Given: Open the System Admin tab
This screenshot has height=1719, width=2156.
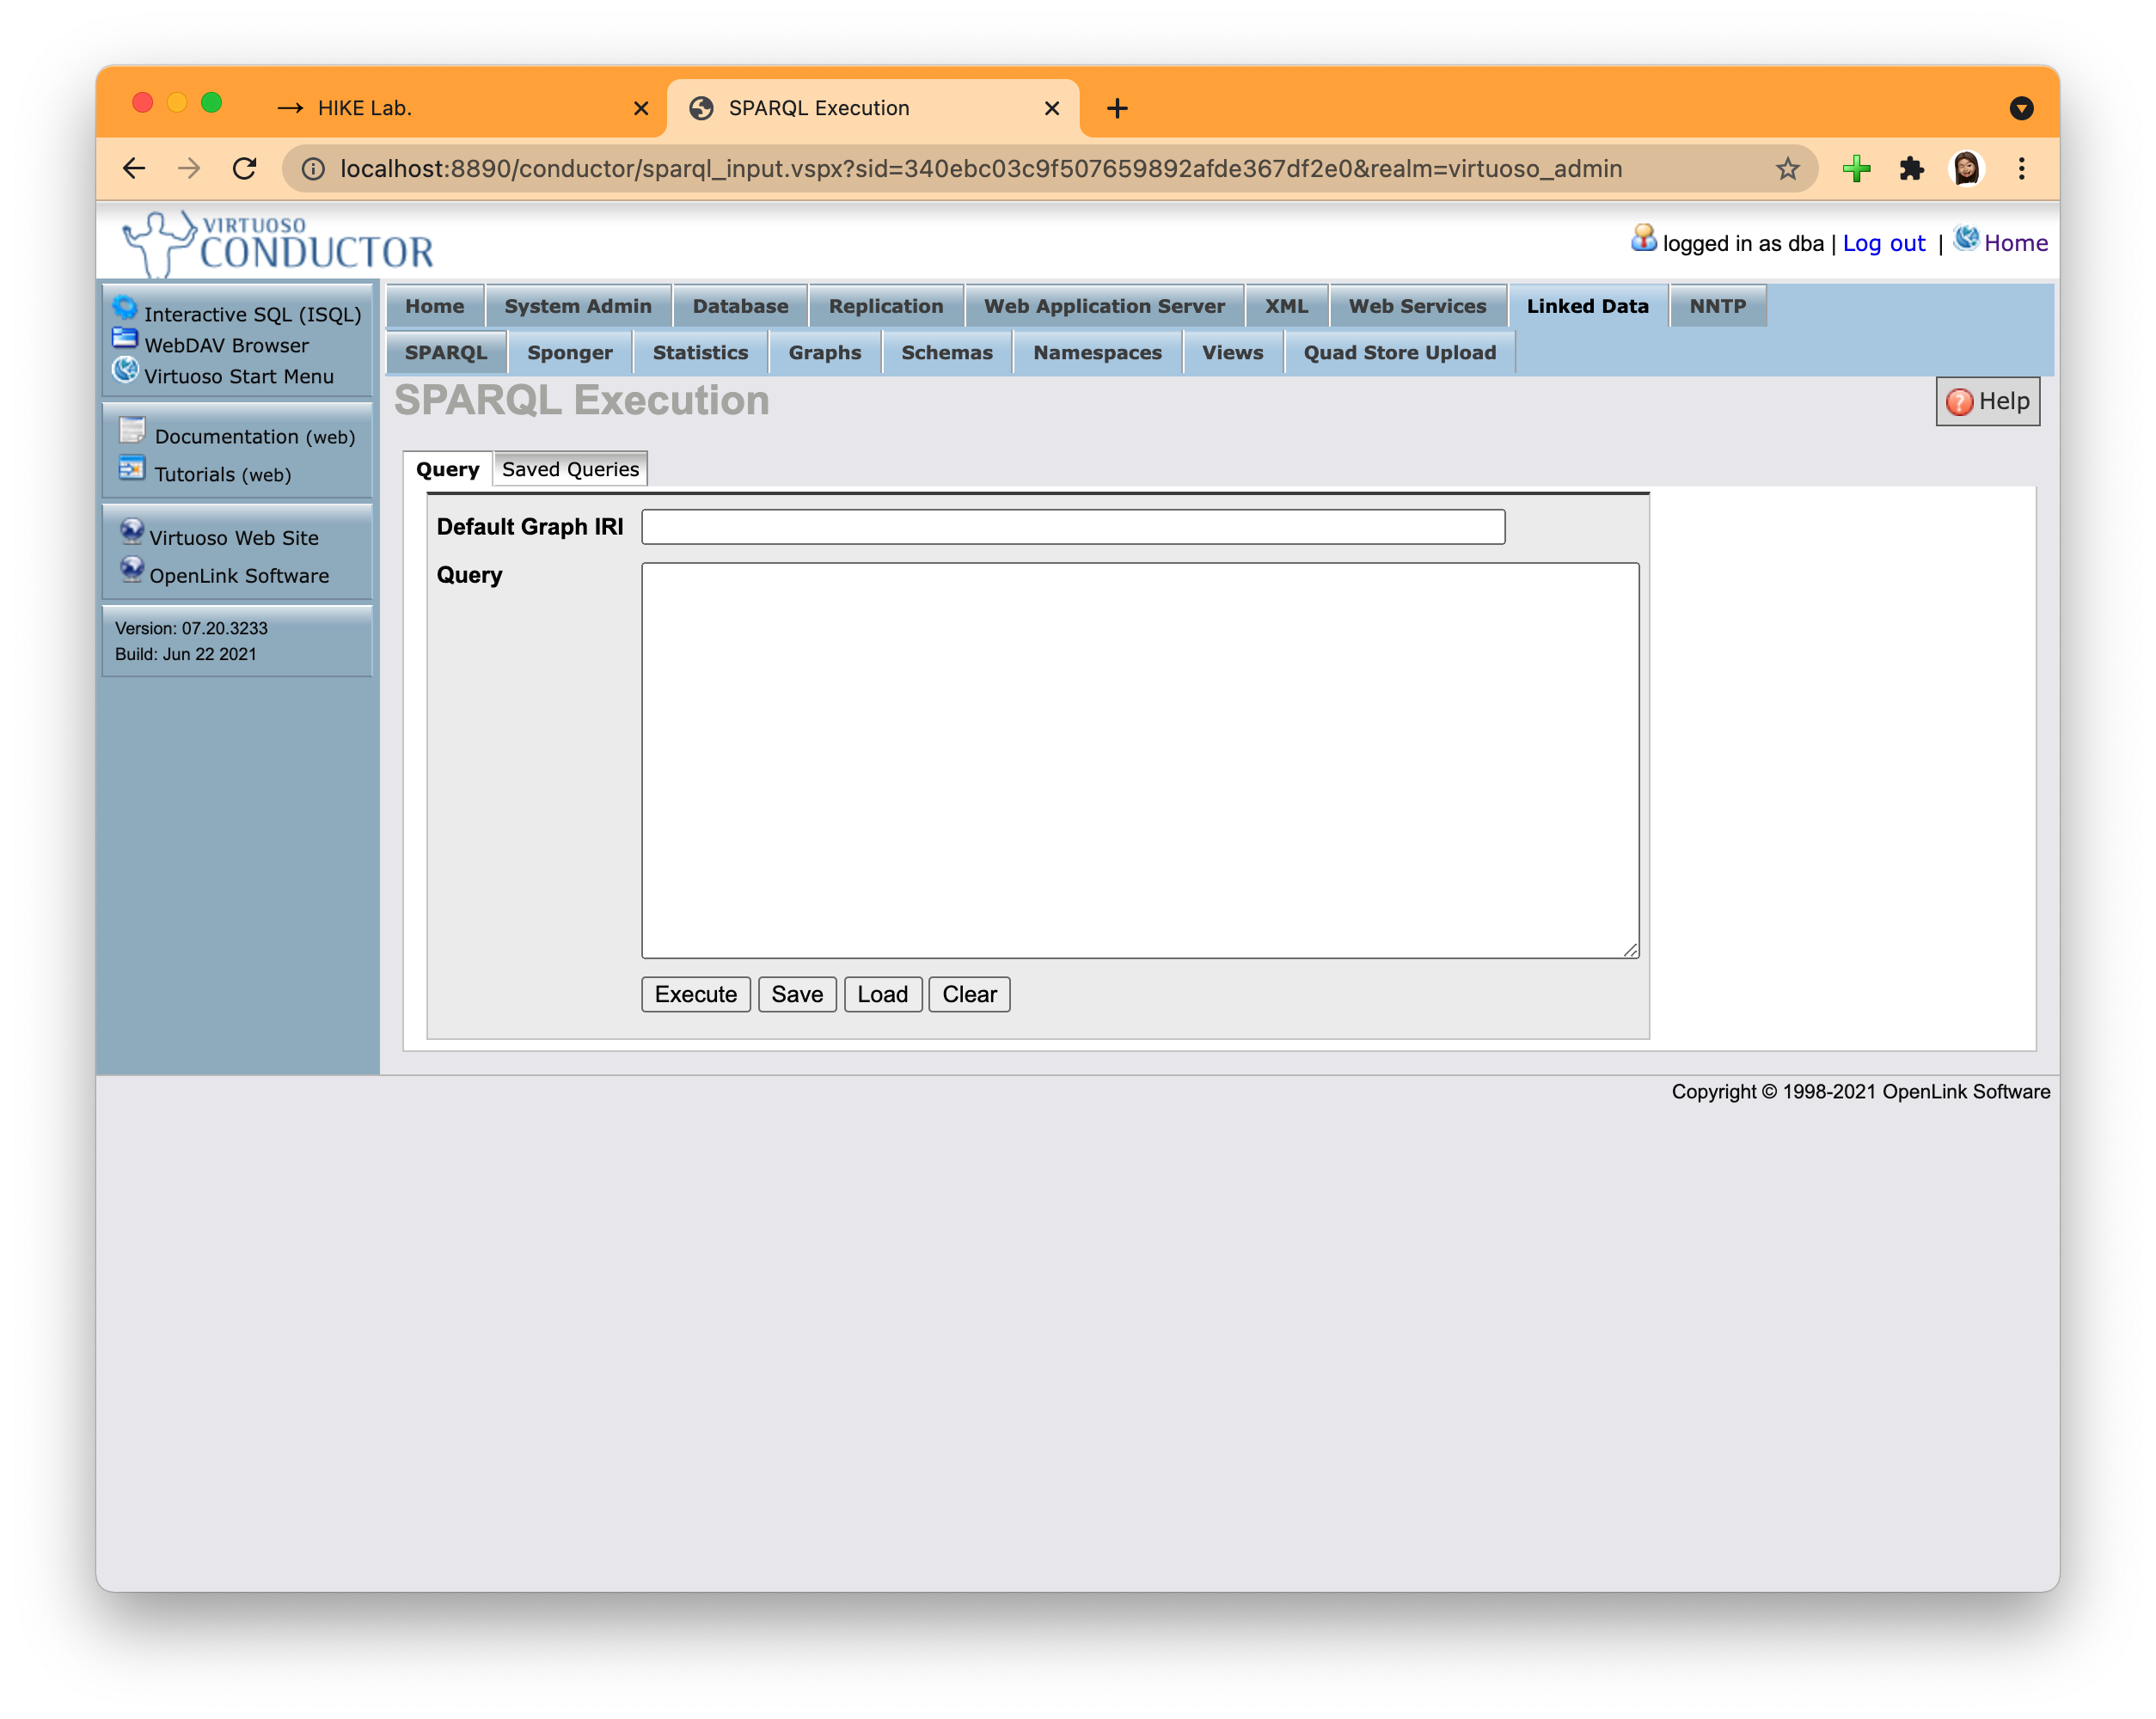Looking at the screenshot, I should point(577,306).
